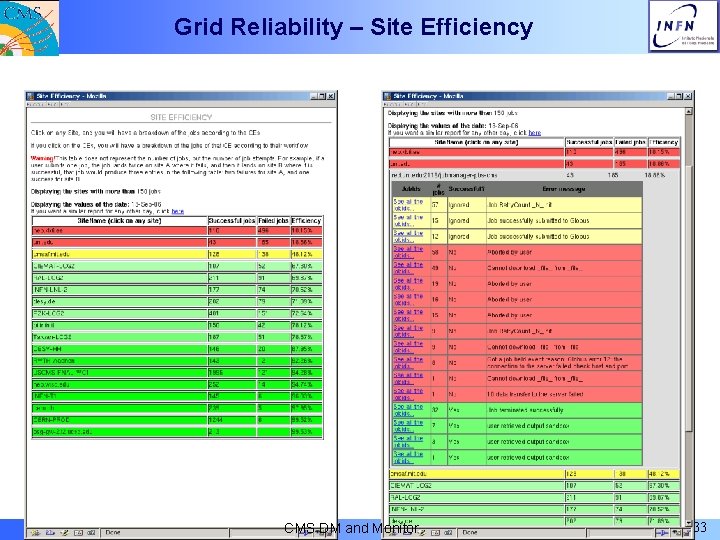Follow the 'here' link in left window

[x=178, y=212]
